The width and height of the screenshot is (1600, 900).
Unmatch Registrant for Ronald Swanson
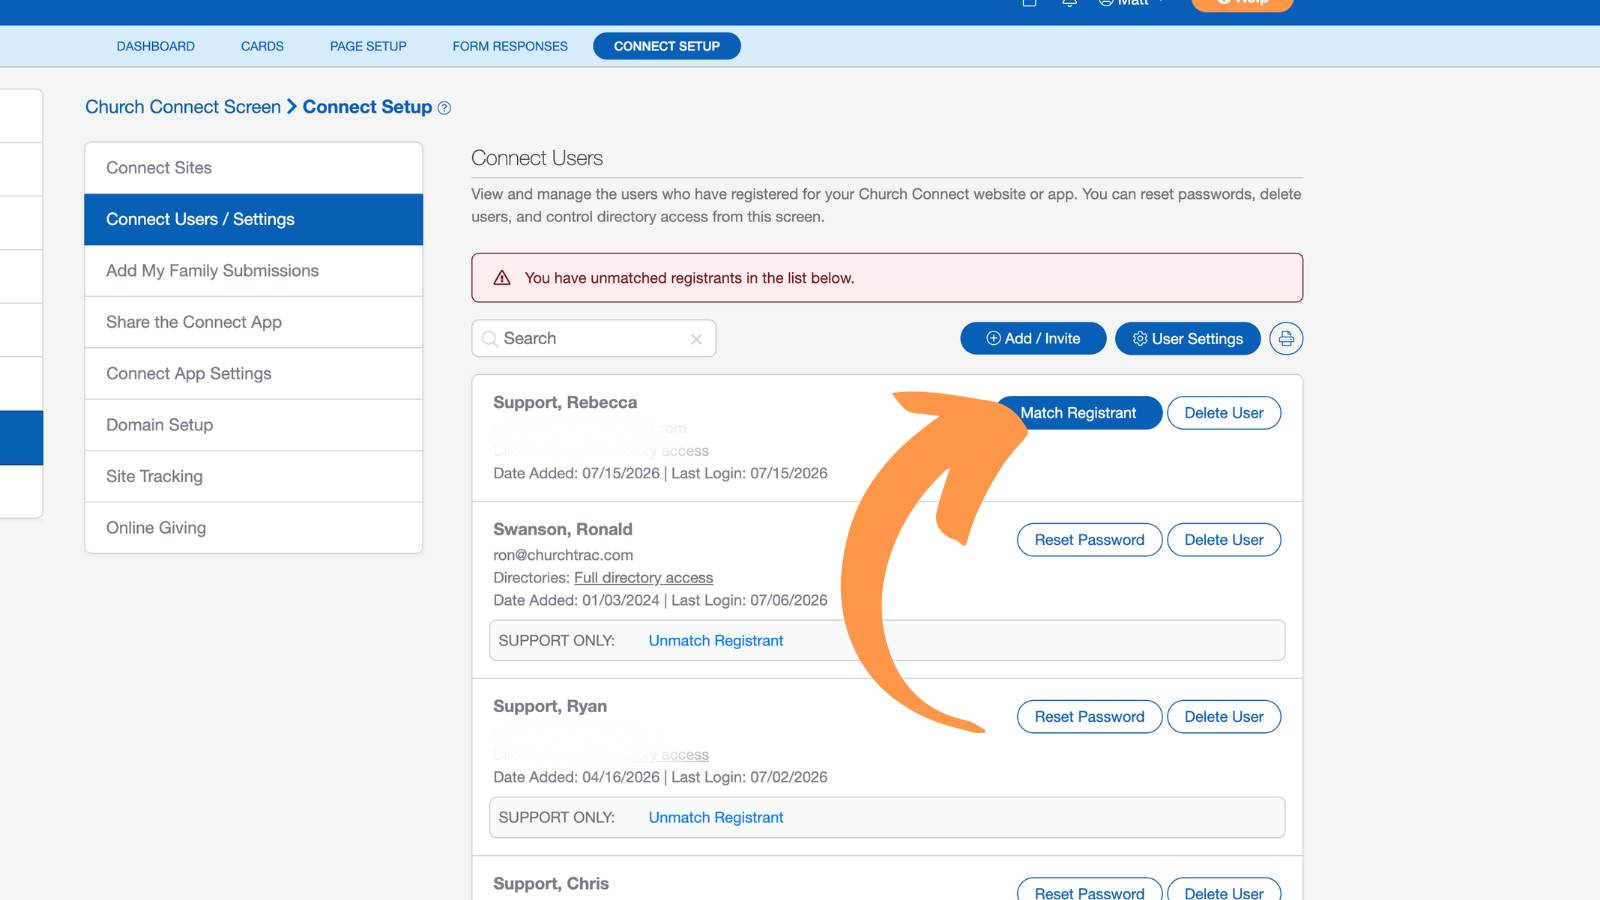tap(715, 641)
